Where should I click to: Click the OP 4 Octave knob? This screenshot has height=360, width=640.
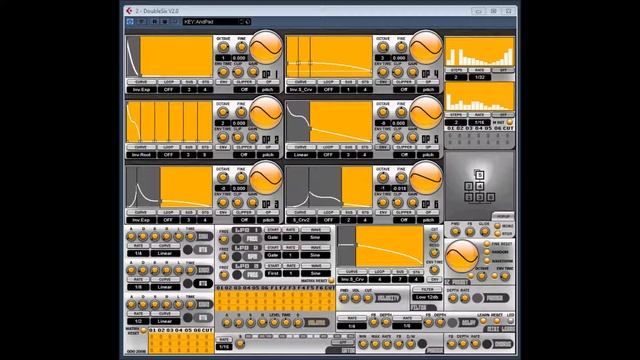coord(383,47)
